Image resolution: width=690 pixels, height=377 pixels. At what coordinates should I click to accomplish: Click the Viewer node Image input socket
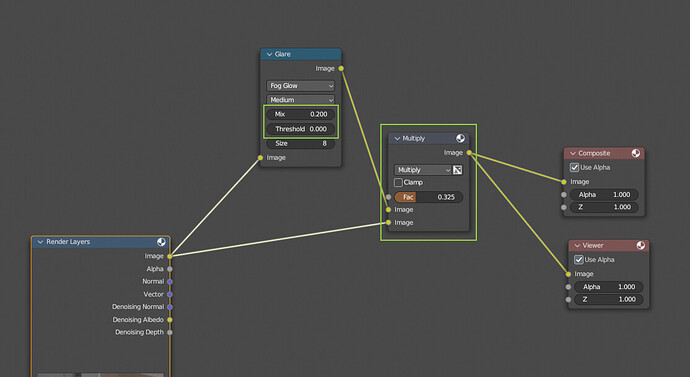[569, 274]
